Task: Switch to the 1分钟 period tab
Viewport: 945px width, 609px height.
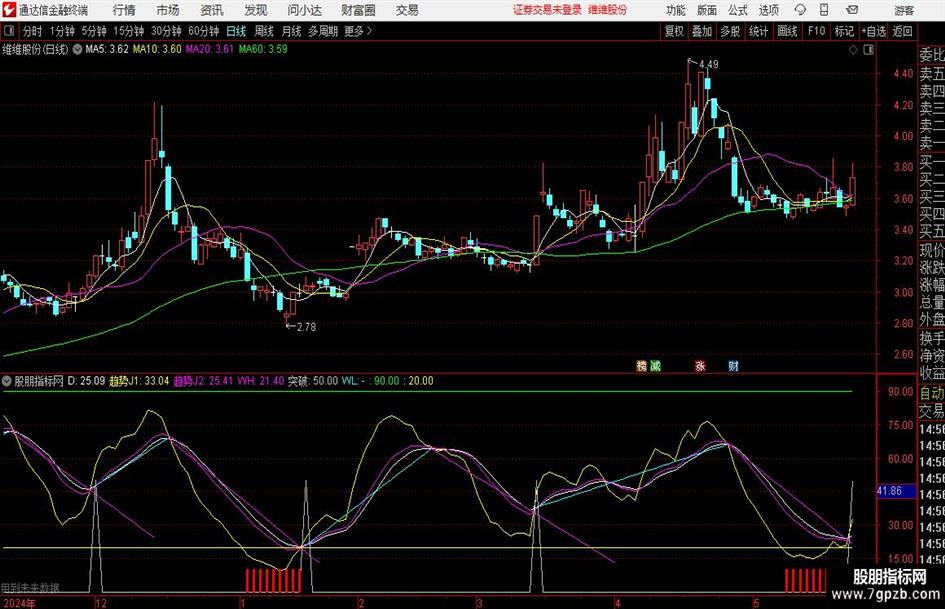Action: click(x=62, y=31)
